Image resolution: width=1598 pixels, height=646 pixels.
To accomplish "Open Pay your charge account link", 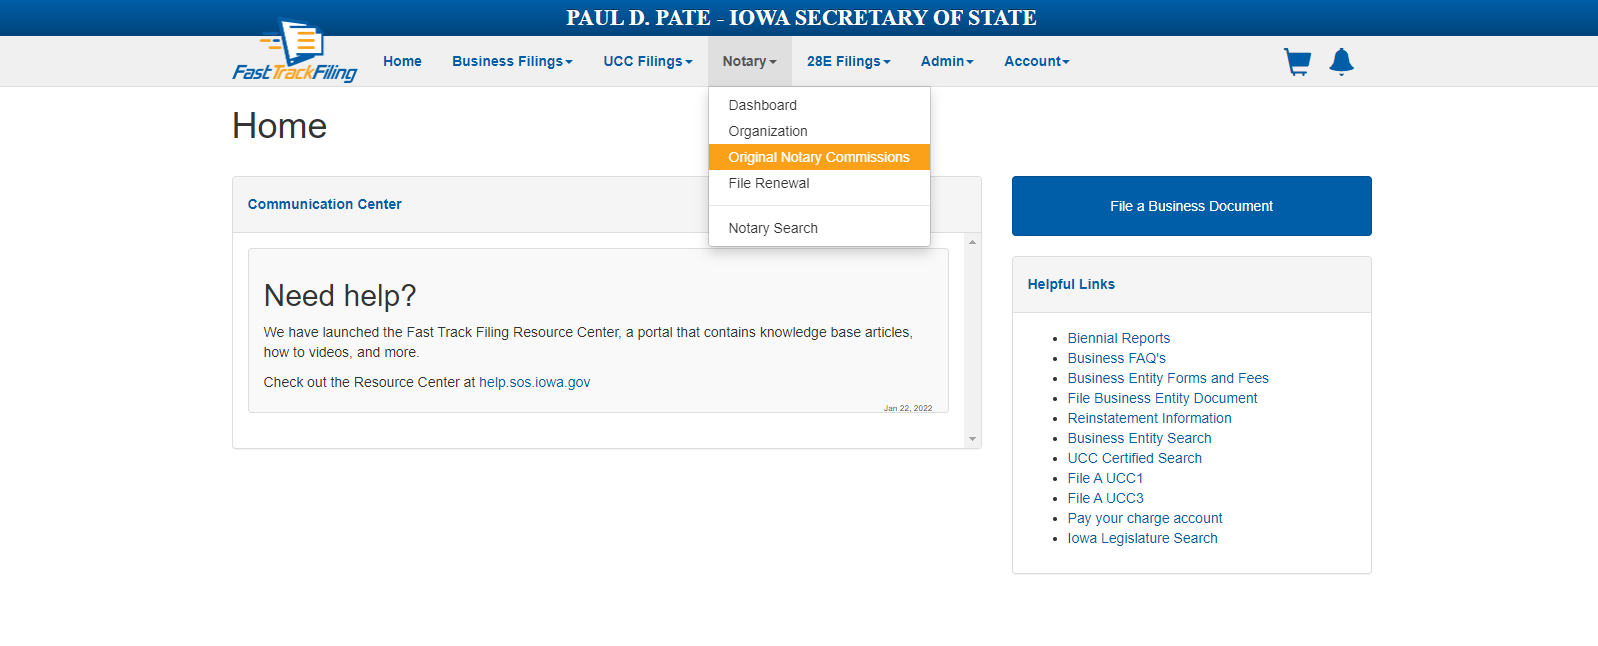I will [1144, 518].
